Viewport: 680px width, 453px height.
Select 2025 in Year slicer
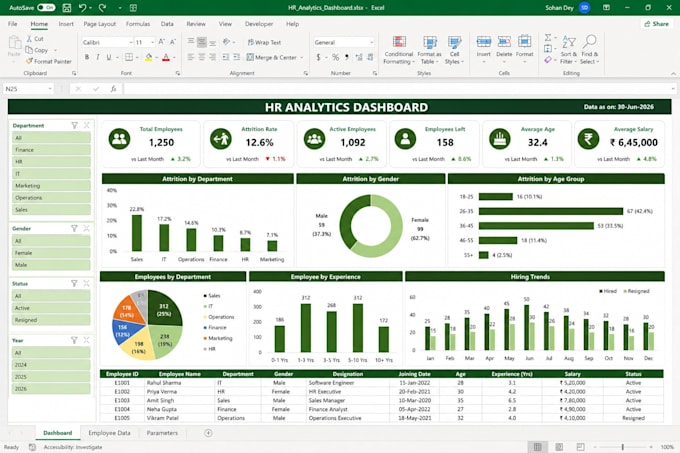51,377
